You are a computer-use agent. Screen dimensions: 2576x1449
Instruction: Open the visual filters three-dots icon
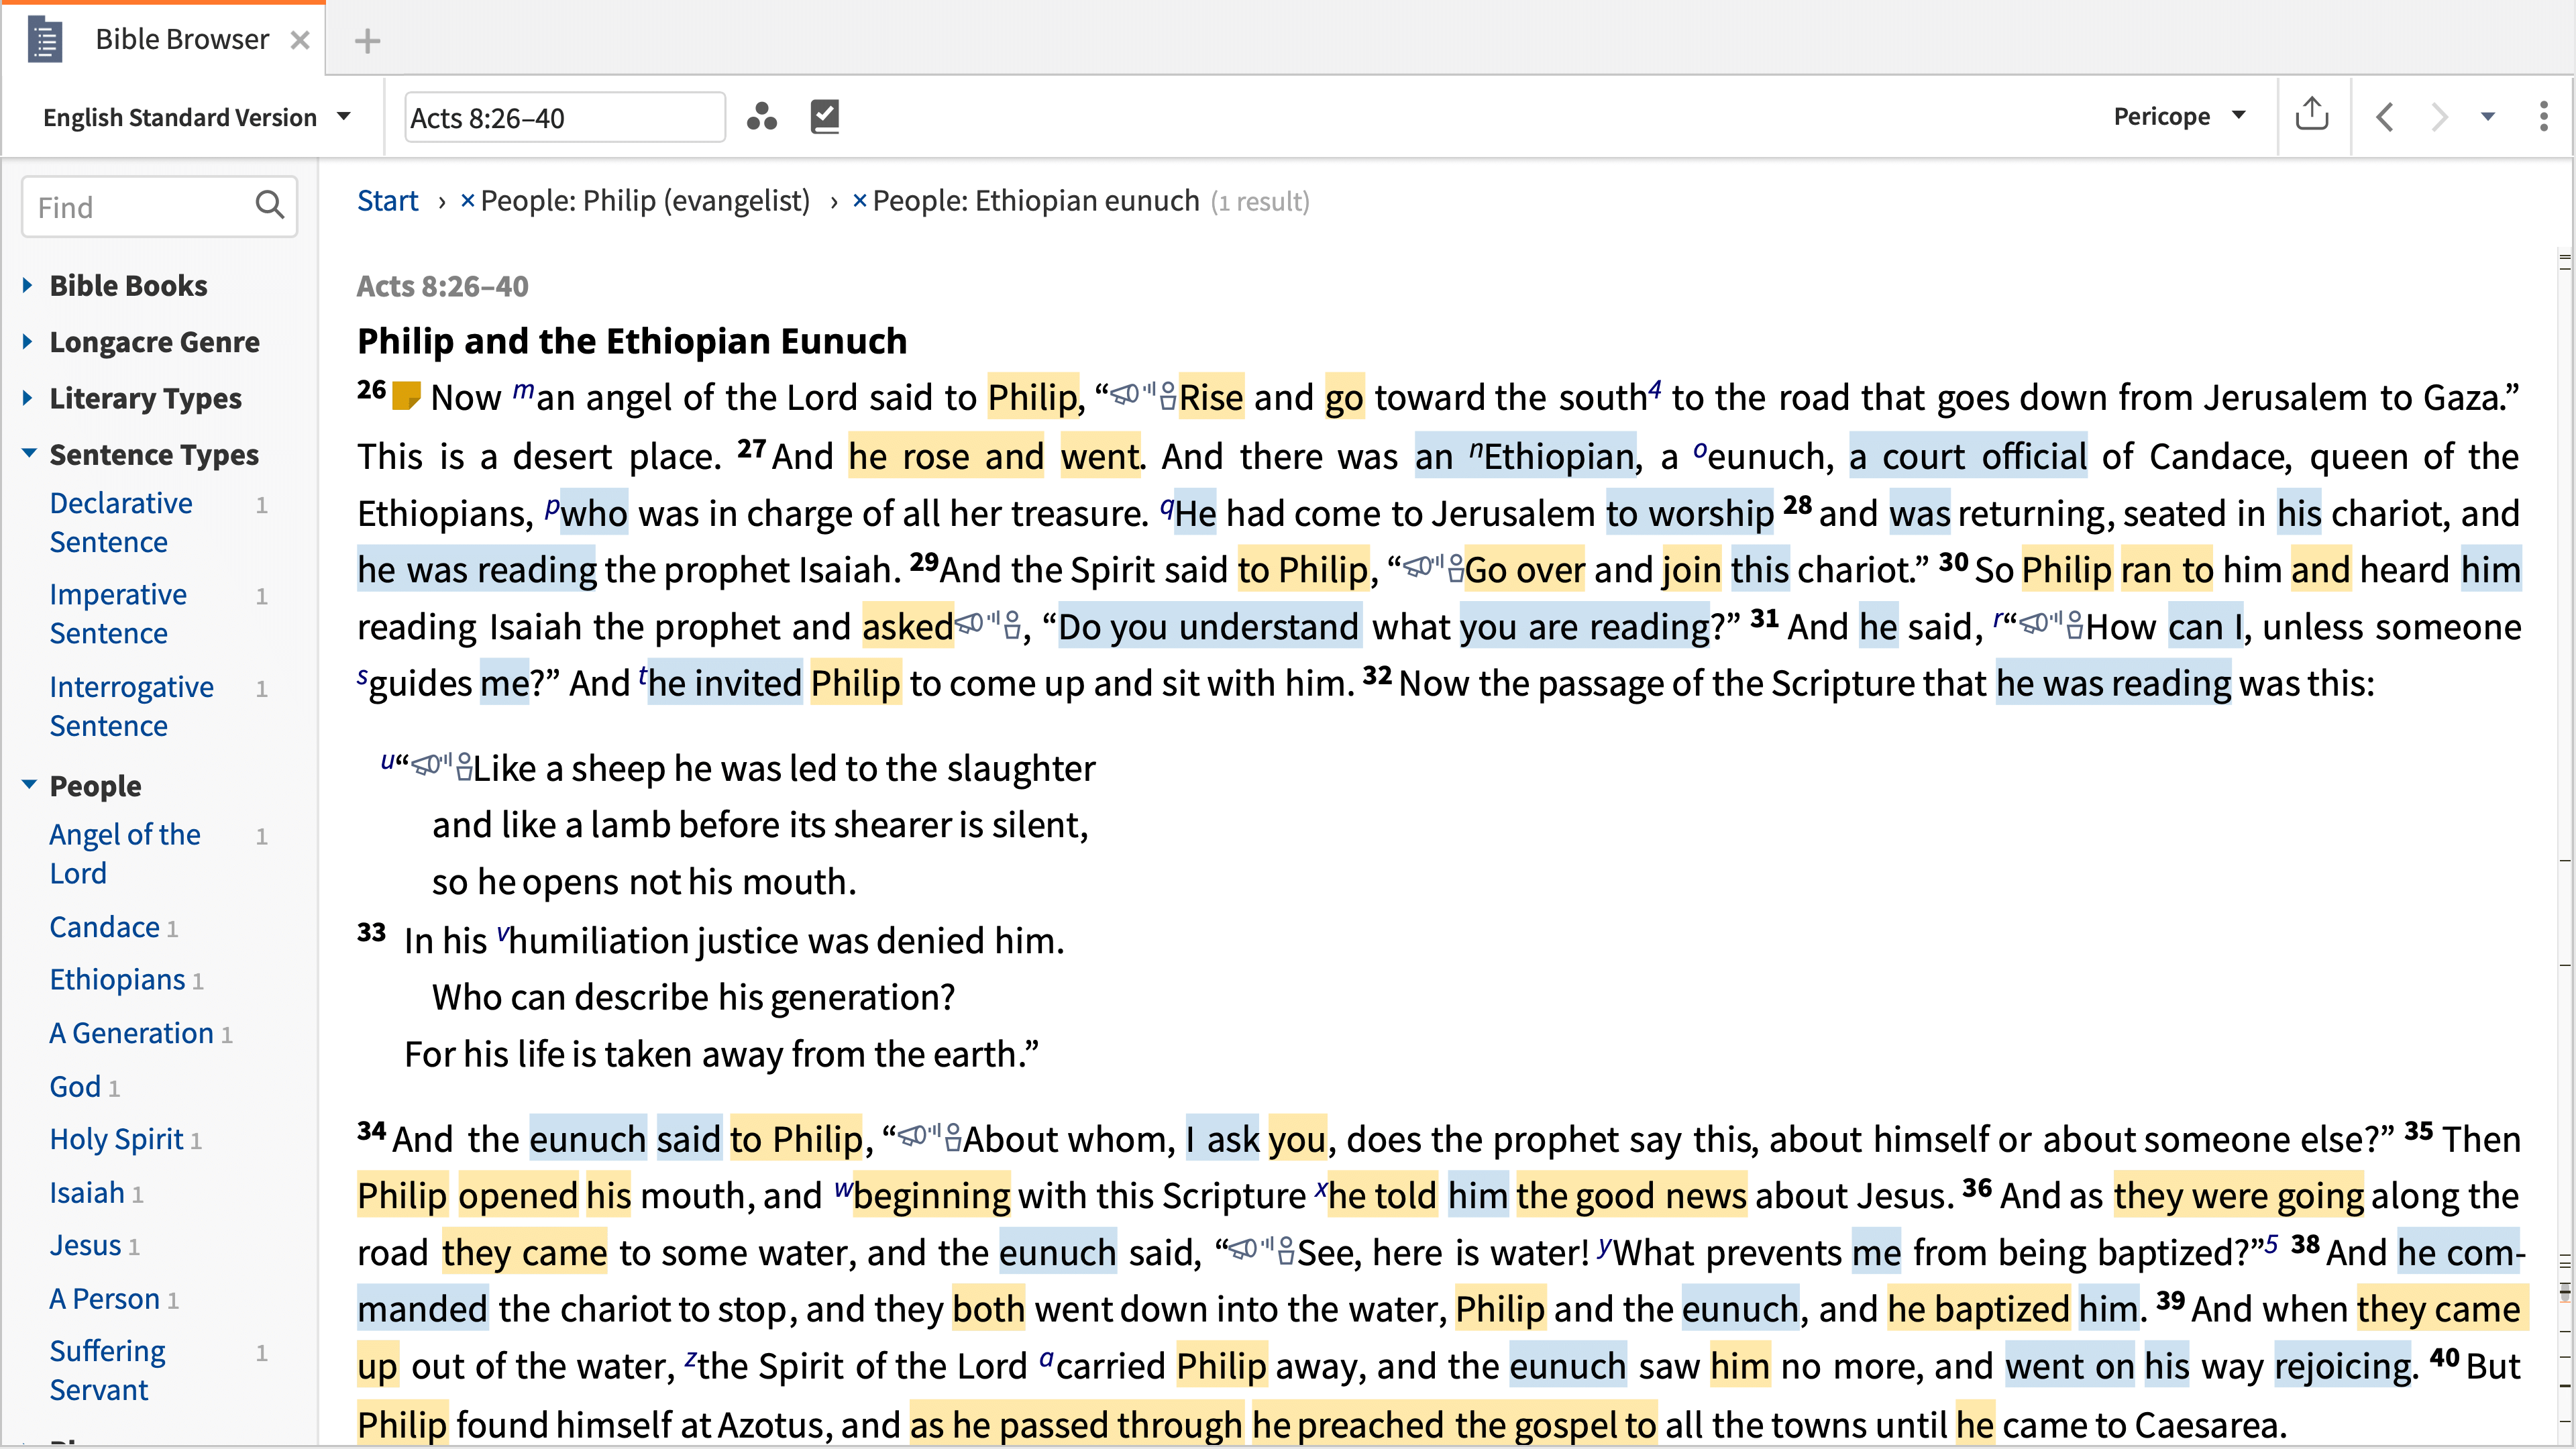[x=761, y=117]
